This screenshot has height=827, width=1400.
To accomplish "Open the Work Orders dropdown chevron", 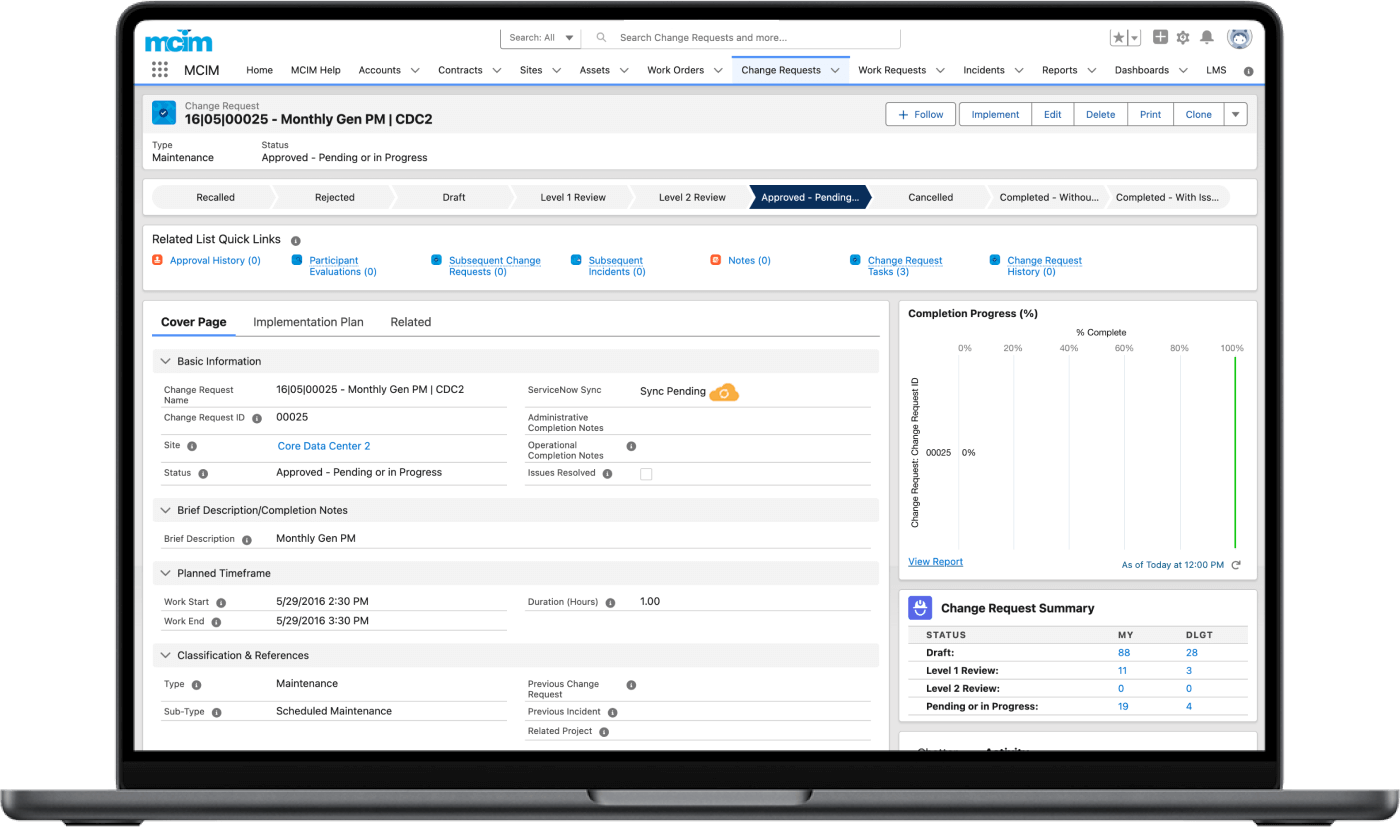I will tap(718, 70).
